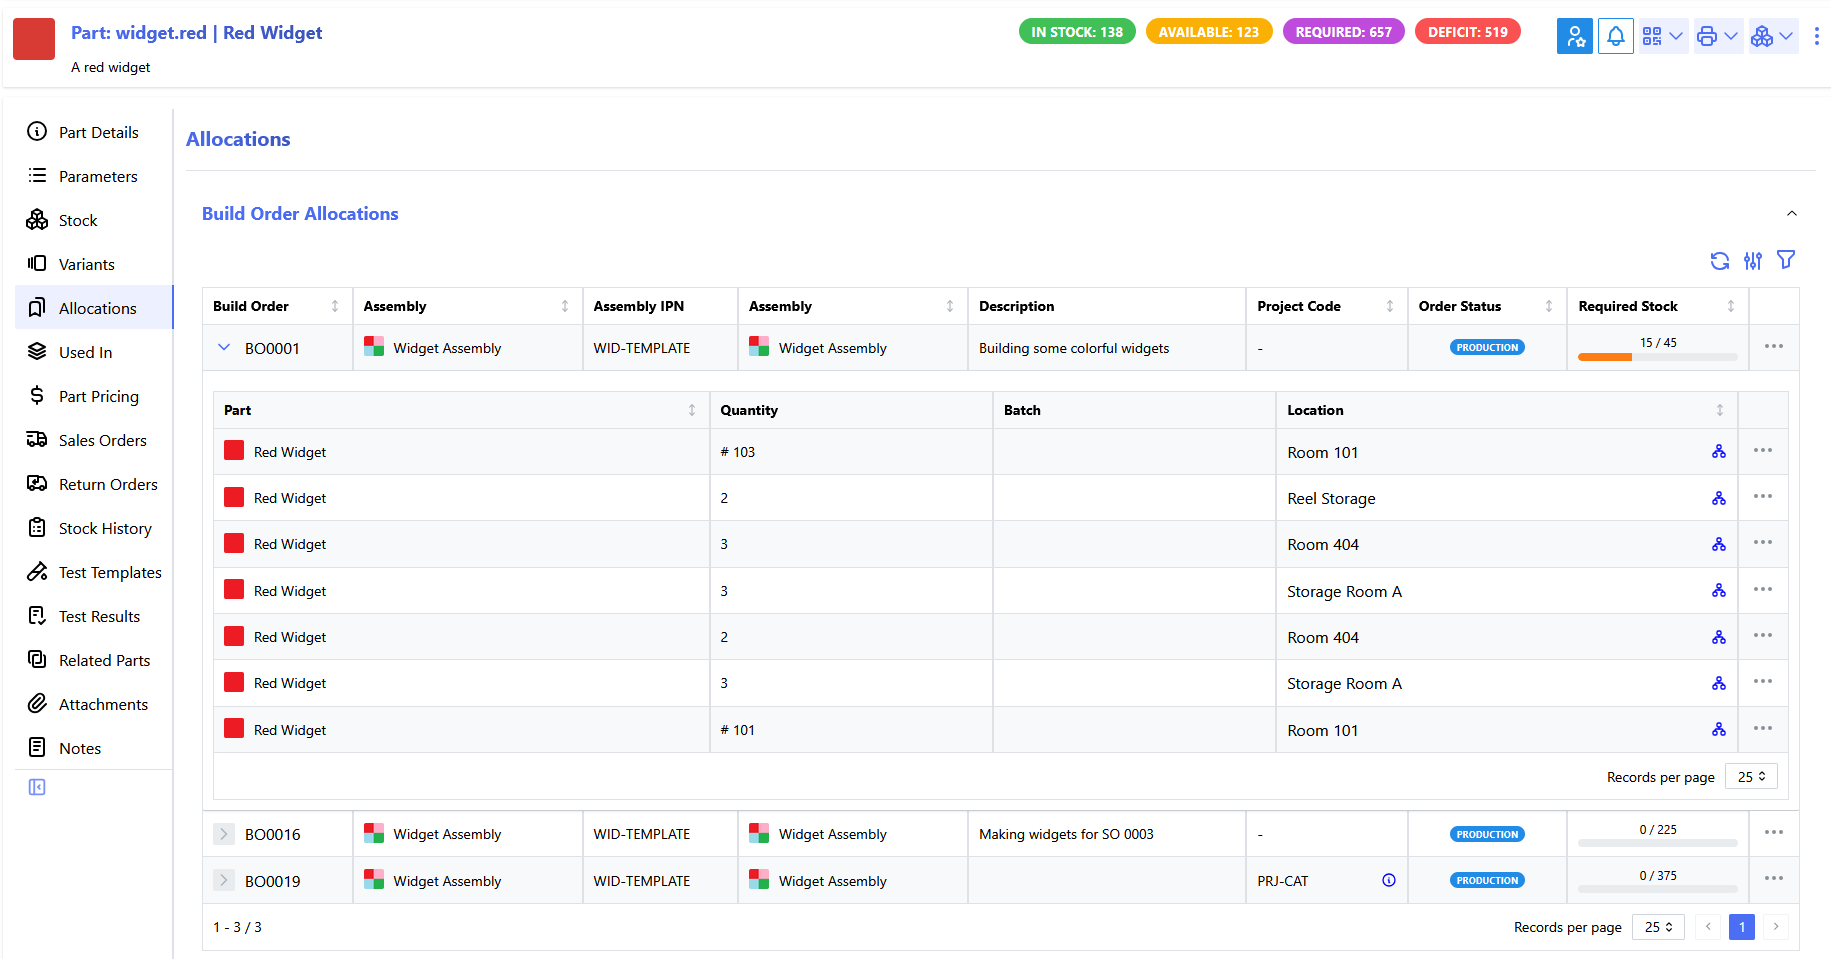This screenshot has height=959, width=1831.
Task: Collapse the sidebar with bottom panel icon
Action: pyautogui.click(x=37, y=787)
